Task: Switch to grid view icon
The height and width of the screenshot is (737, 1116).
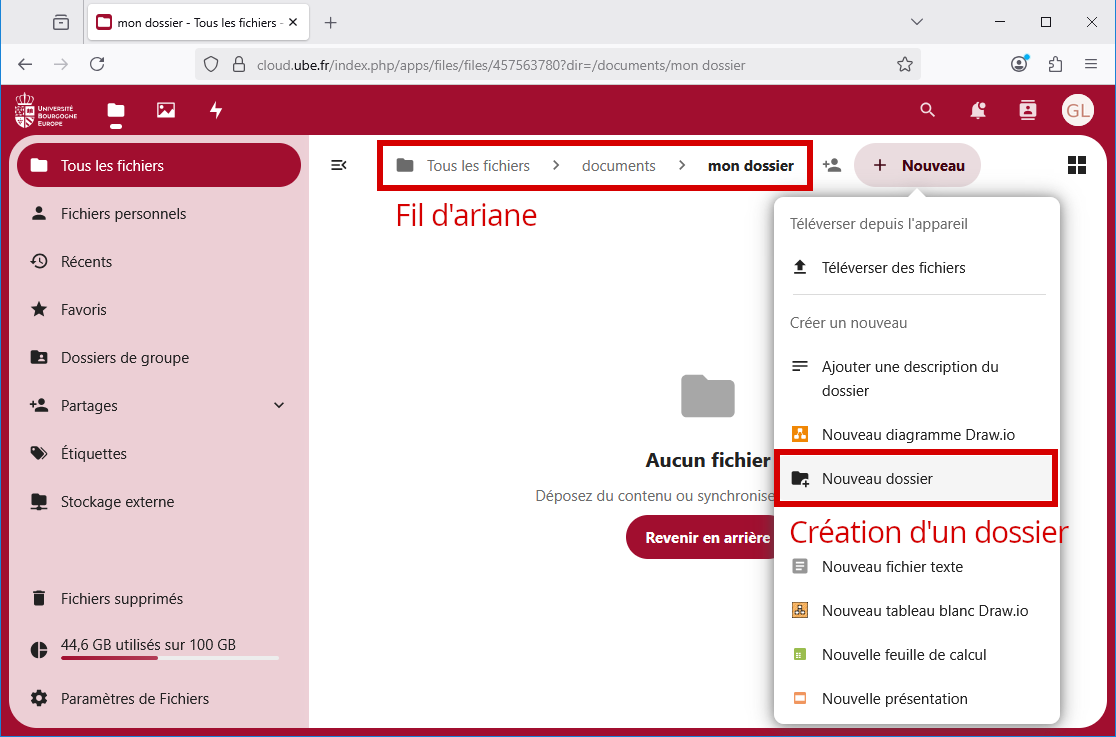Action: tap(1077, 165)
